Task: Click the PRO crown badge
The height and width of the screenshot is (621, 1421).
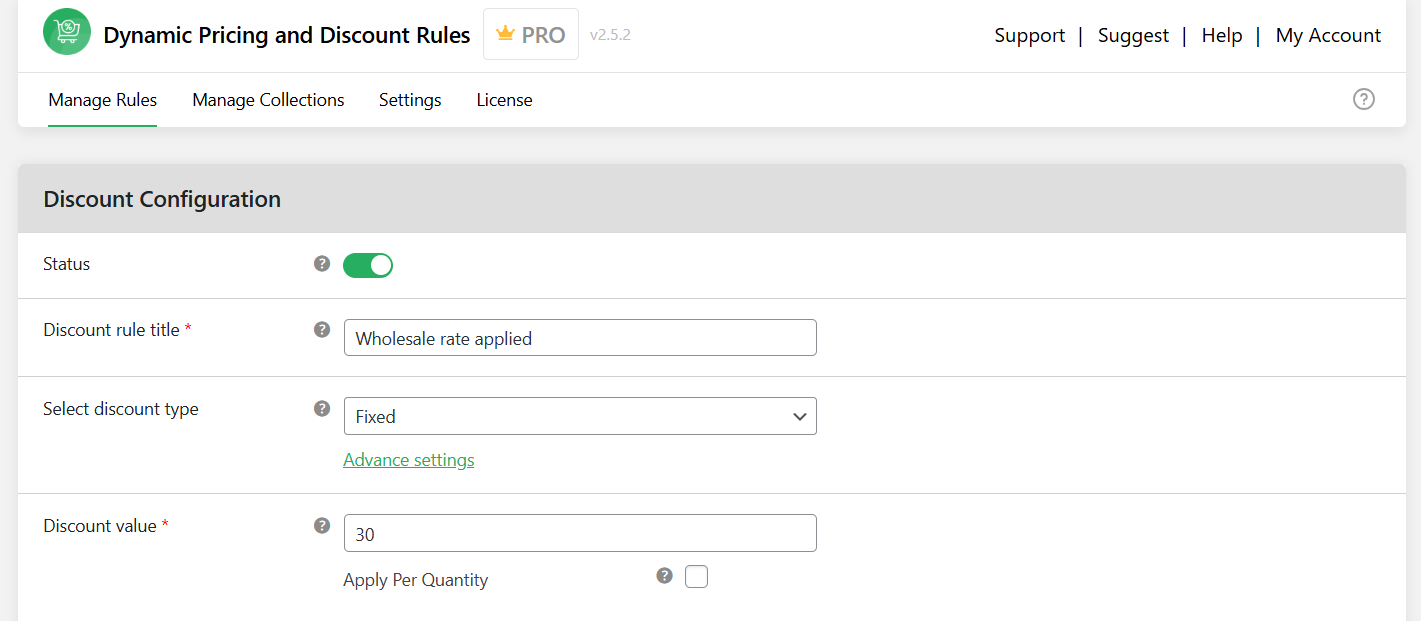Action: click(530, 33)
